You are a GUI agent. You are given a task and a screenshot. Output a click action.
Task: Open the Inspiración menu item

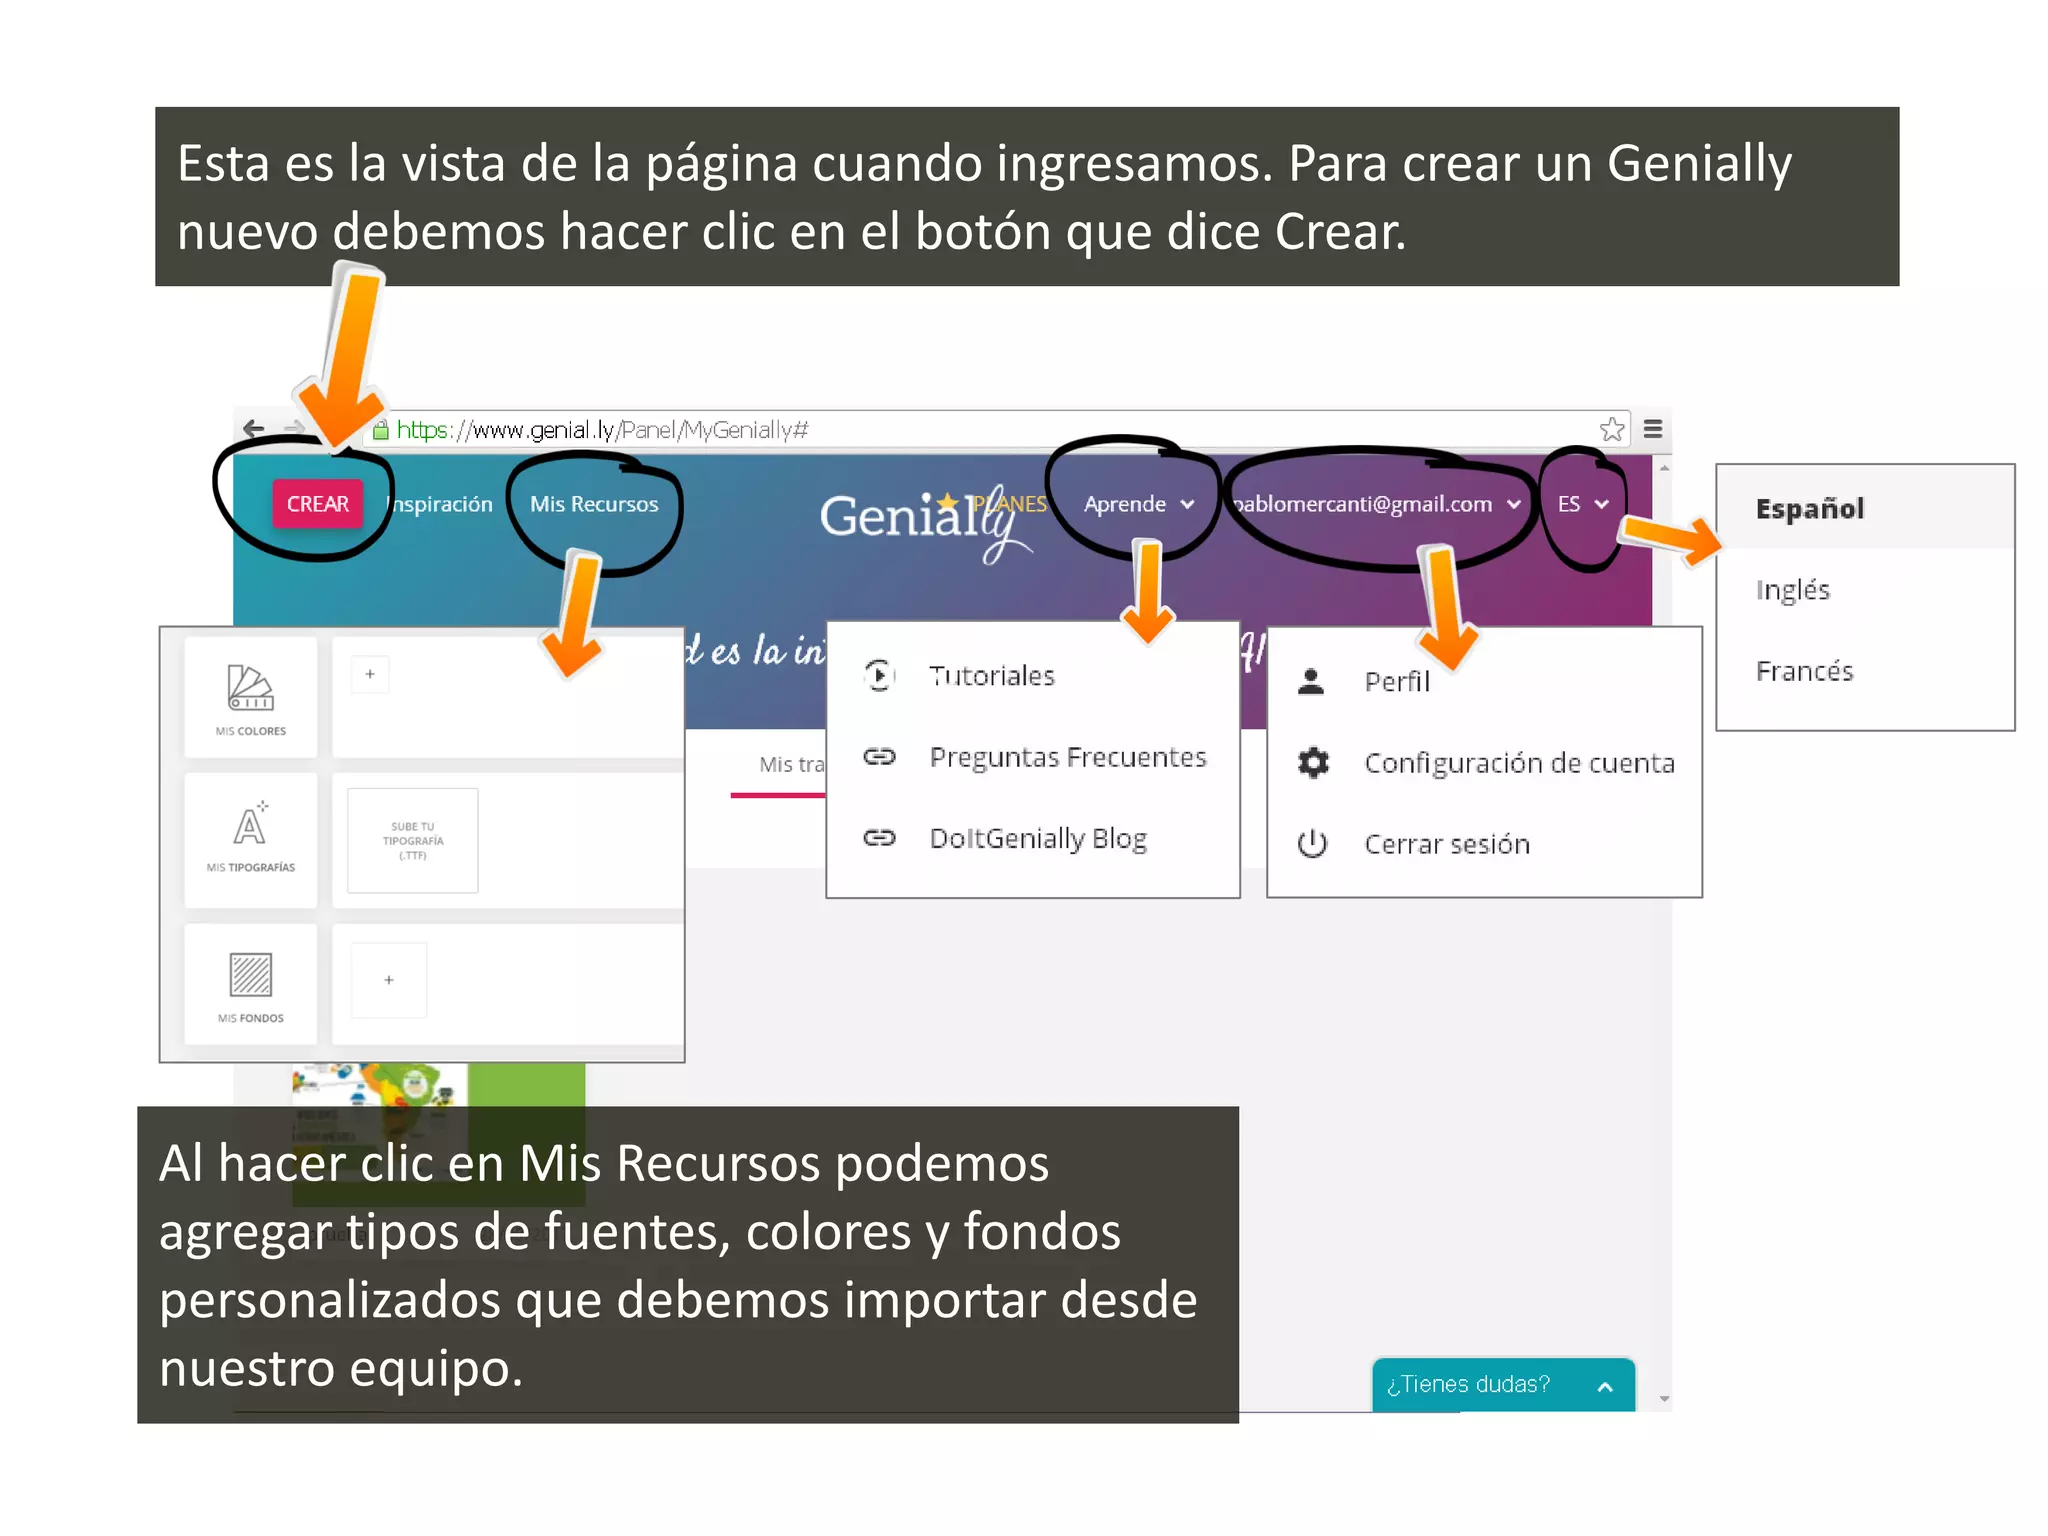pyautogui.click(x=442, y=504)
